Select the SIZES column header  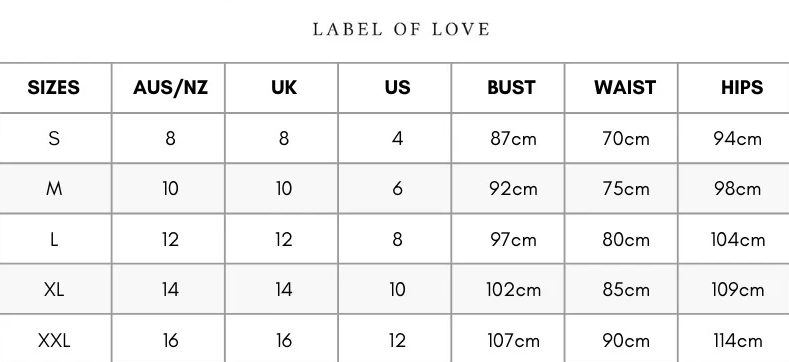tap(53, 88)
